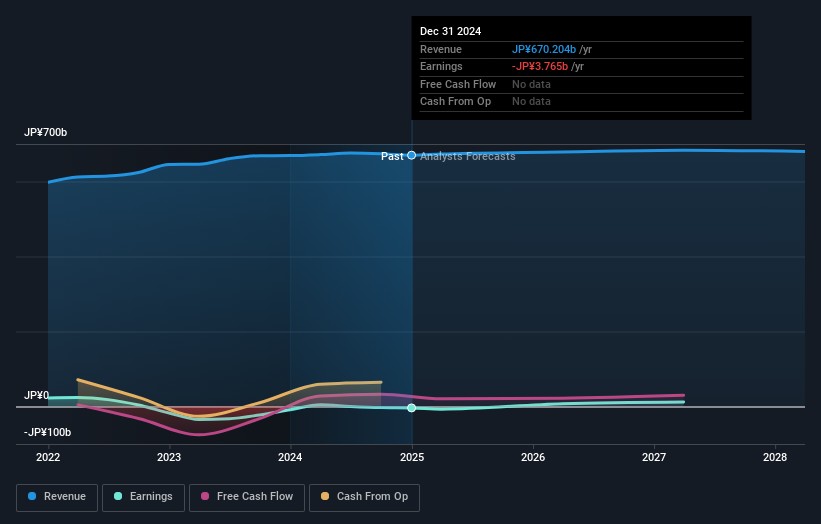Image resolution: width=821 pixels, height=524 pixels.
Task: Click the Revenue data point marker at 2025
Action: tap(411, 155)
